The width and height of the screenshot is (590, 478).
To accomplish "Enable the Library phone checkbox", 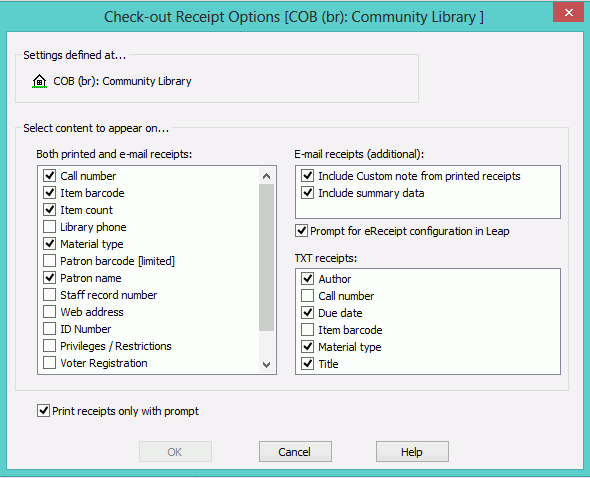I will [49, 227].
